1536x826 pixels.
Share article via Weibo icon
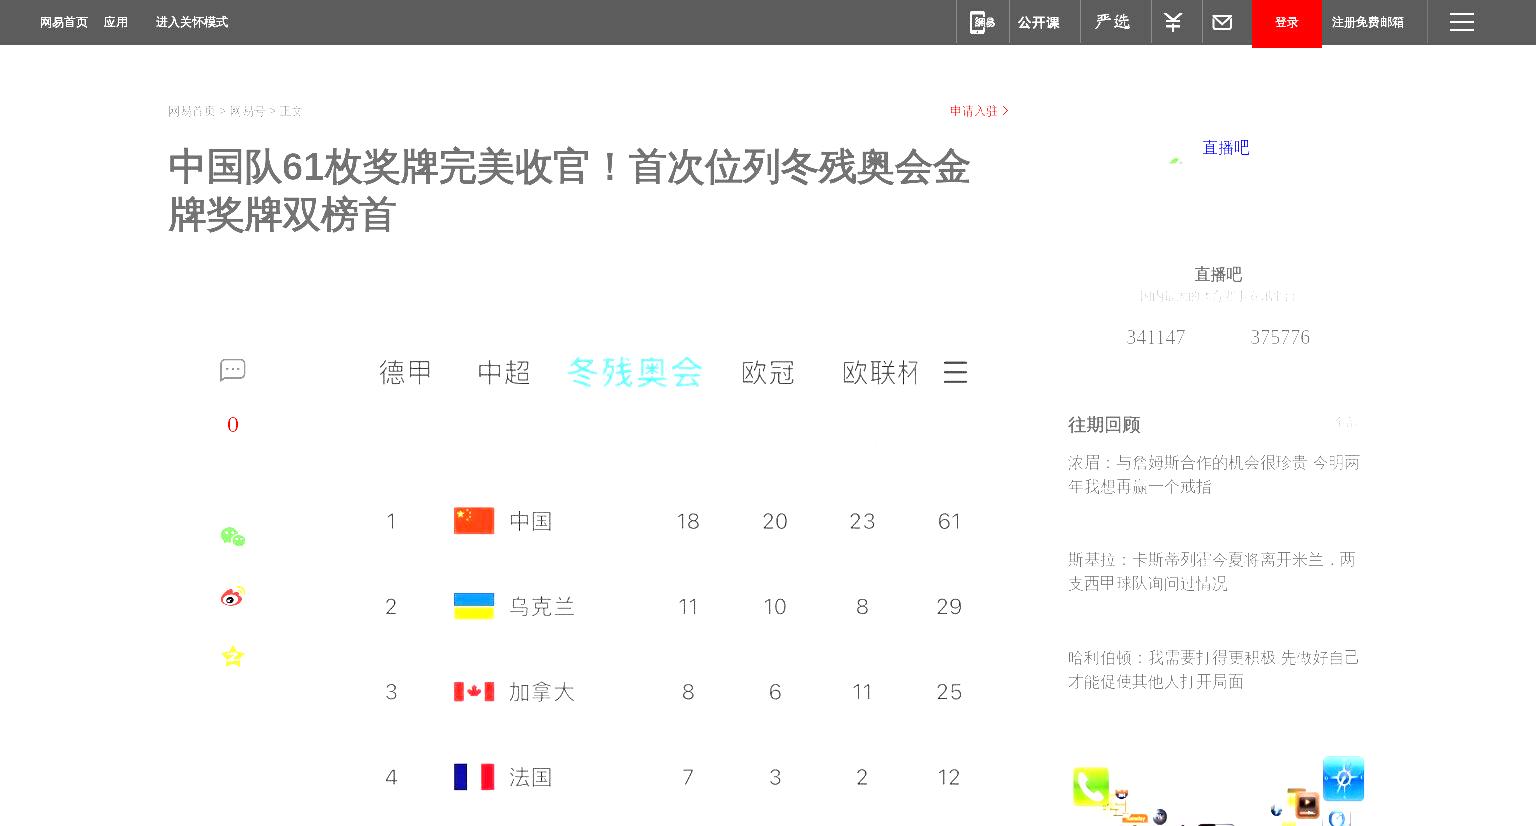[x=233, y=596]
